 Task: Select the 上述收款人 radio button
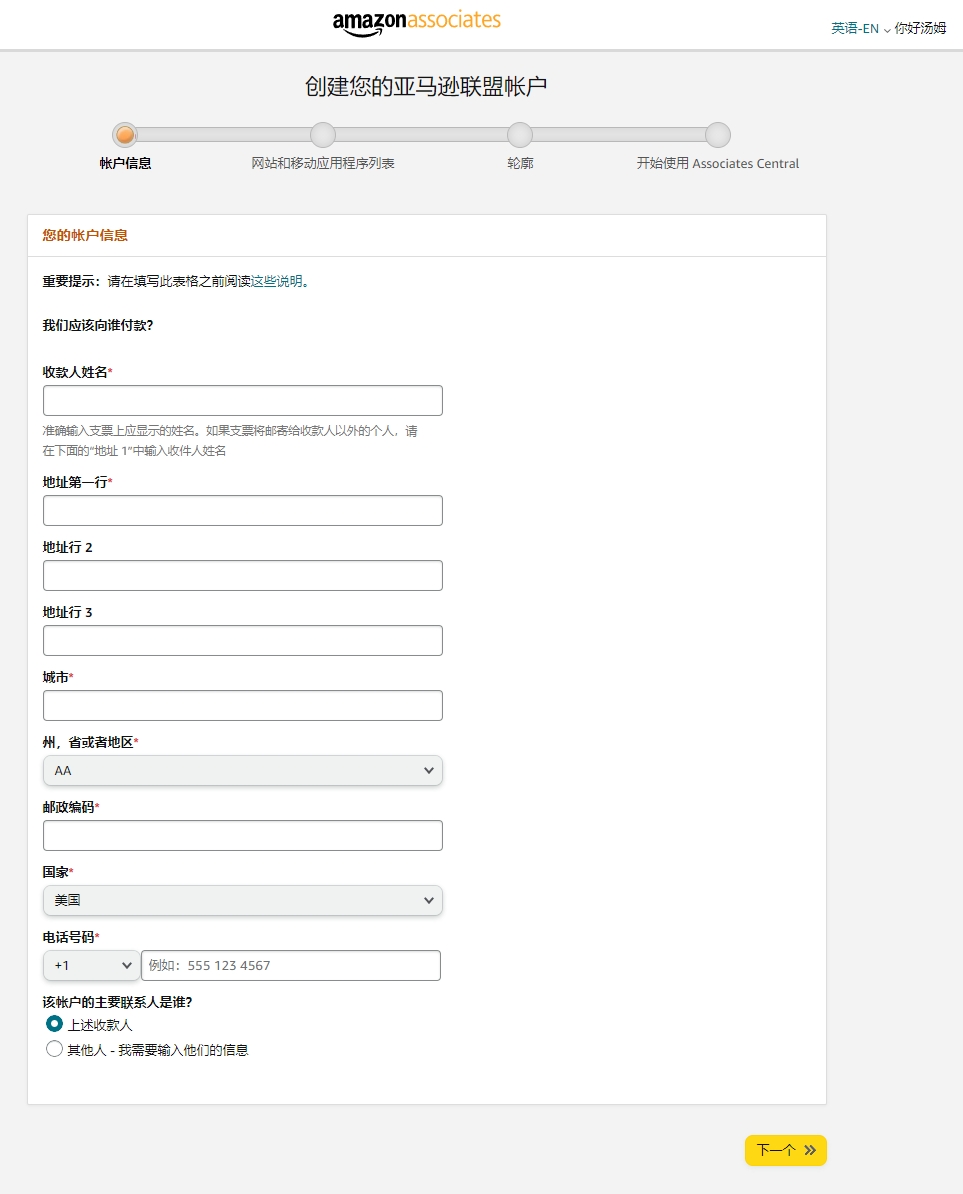[54, 1023]
